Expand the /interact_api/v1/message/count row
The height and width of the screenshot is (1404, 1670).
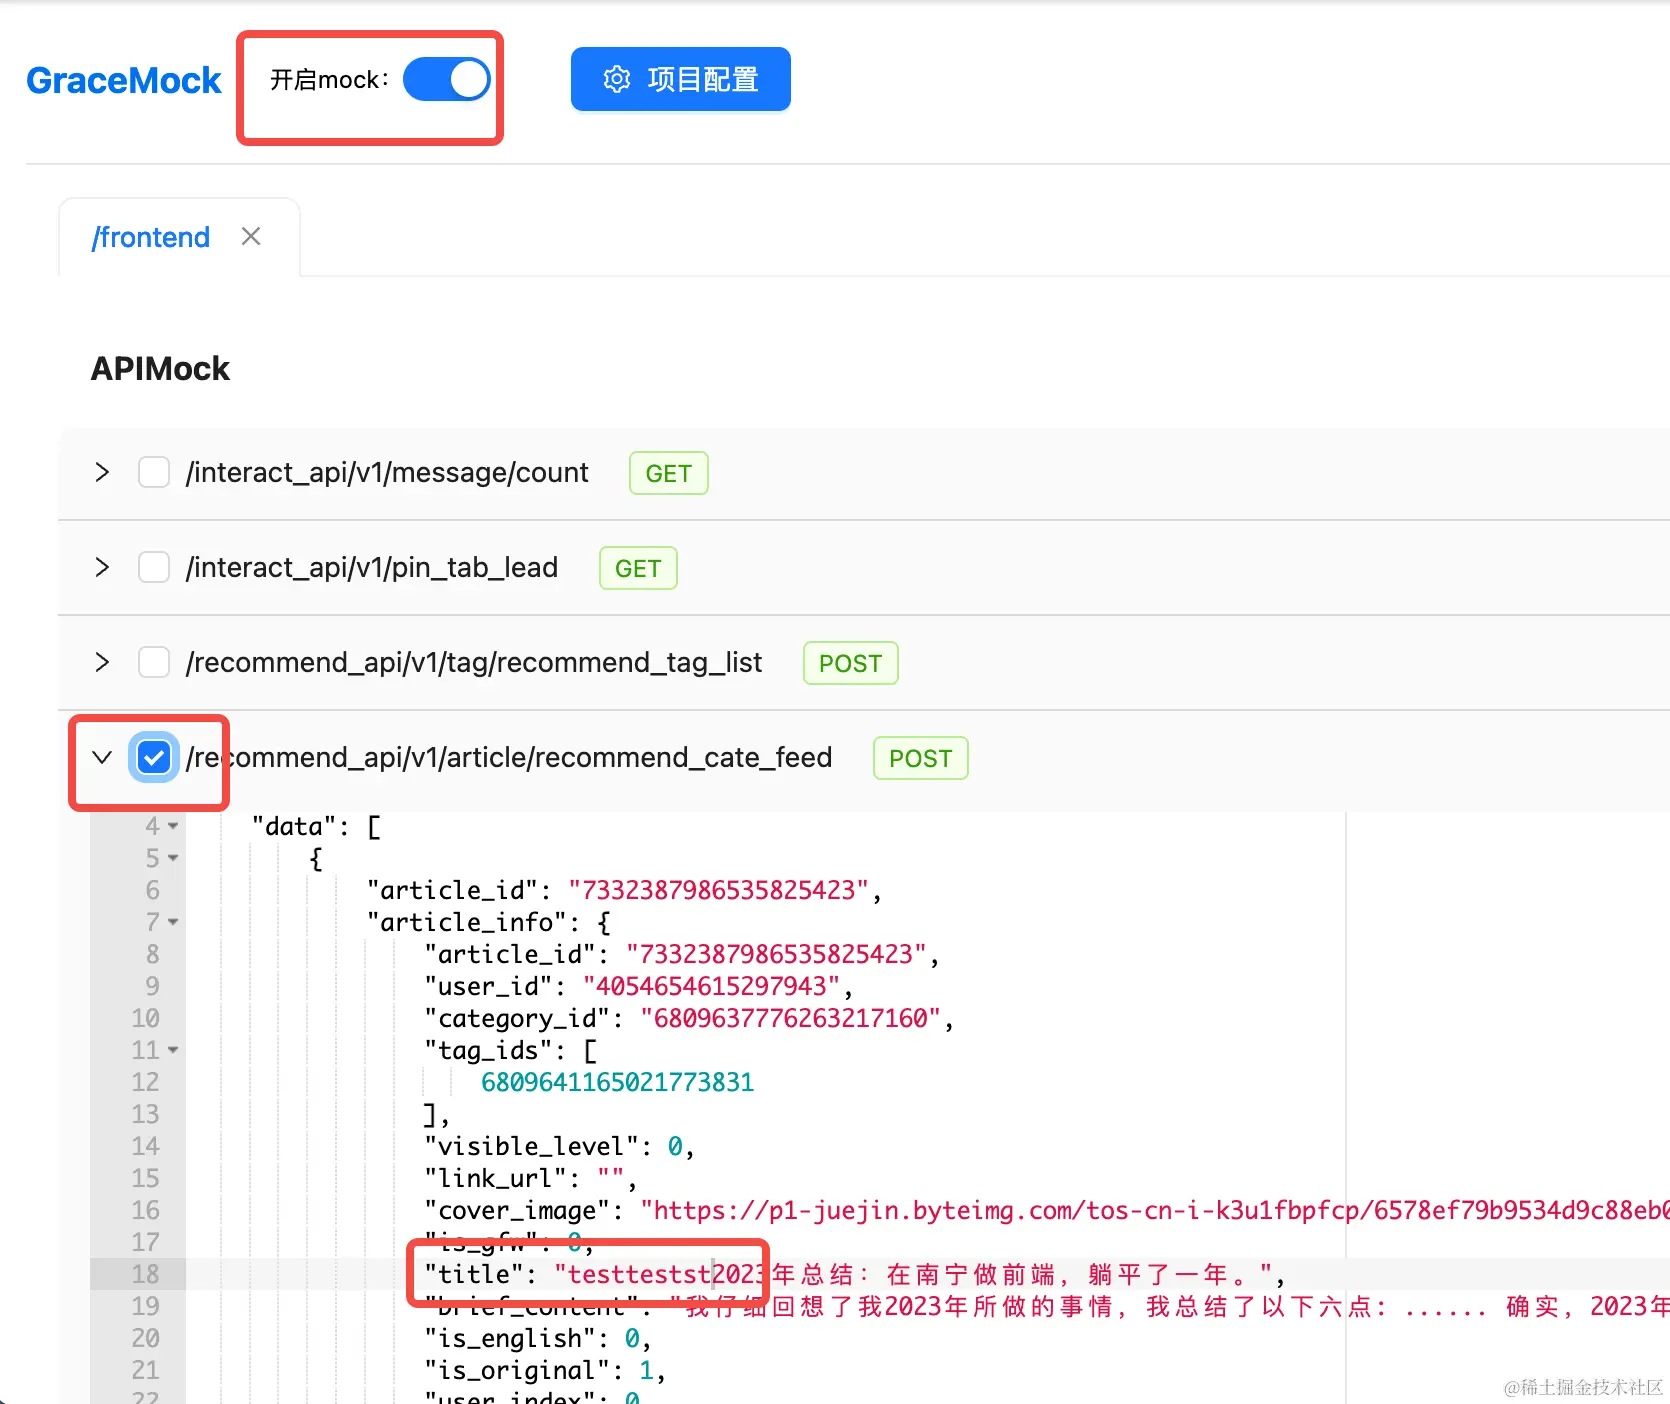[102, 472]
